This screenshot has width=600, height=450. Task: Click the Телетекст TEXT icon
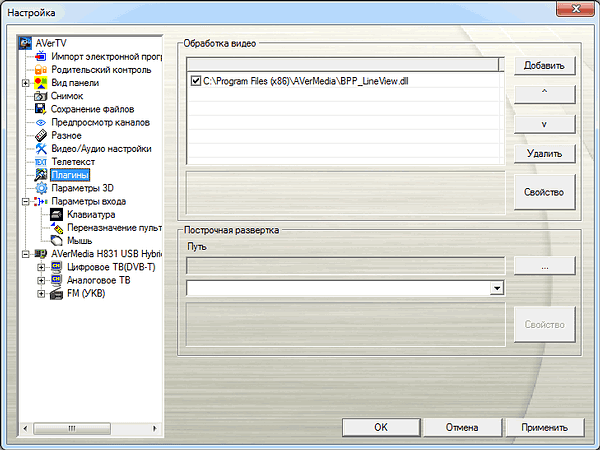click(41, 162)
